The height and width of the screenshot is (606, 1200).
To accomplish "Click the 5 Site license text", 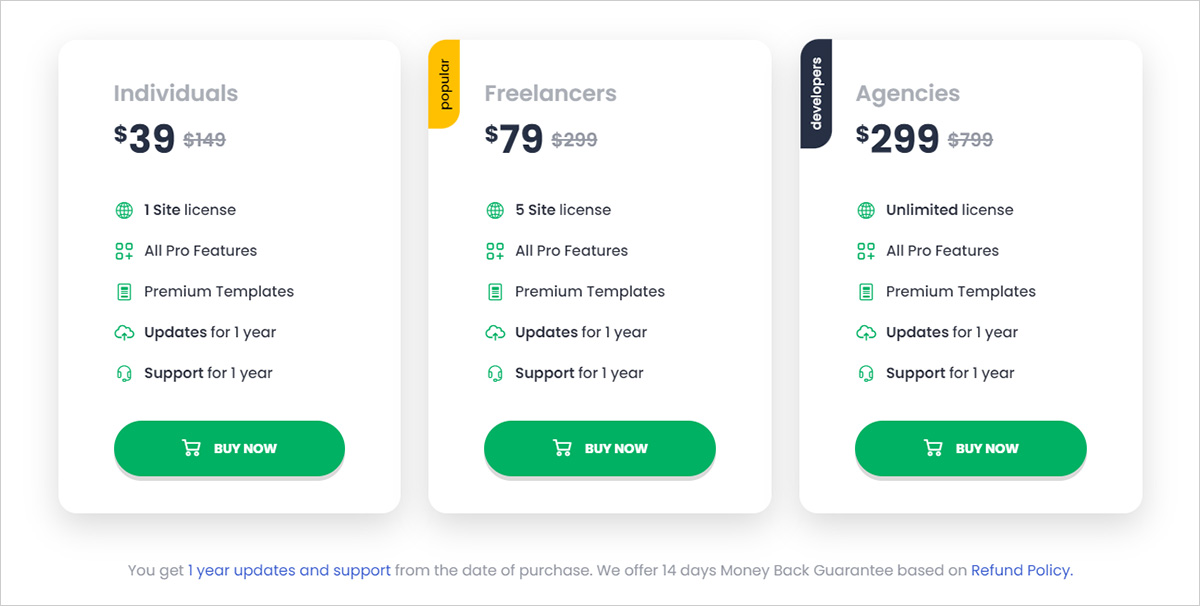I will tap(563, 210).
